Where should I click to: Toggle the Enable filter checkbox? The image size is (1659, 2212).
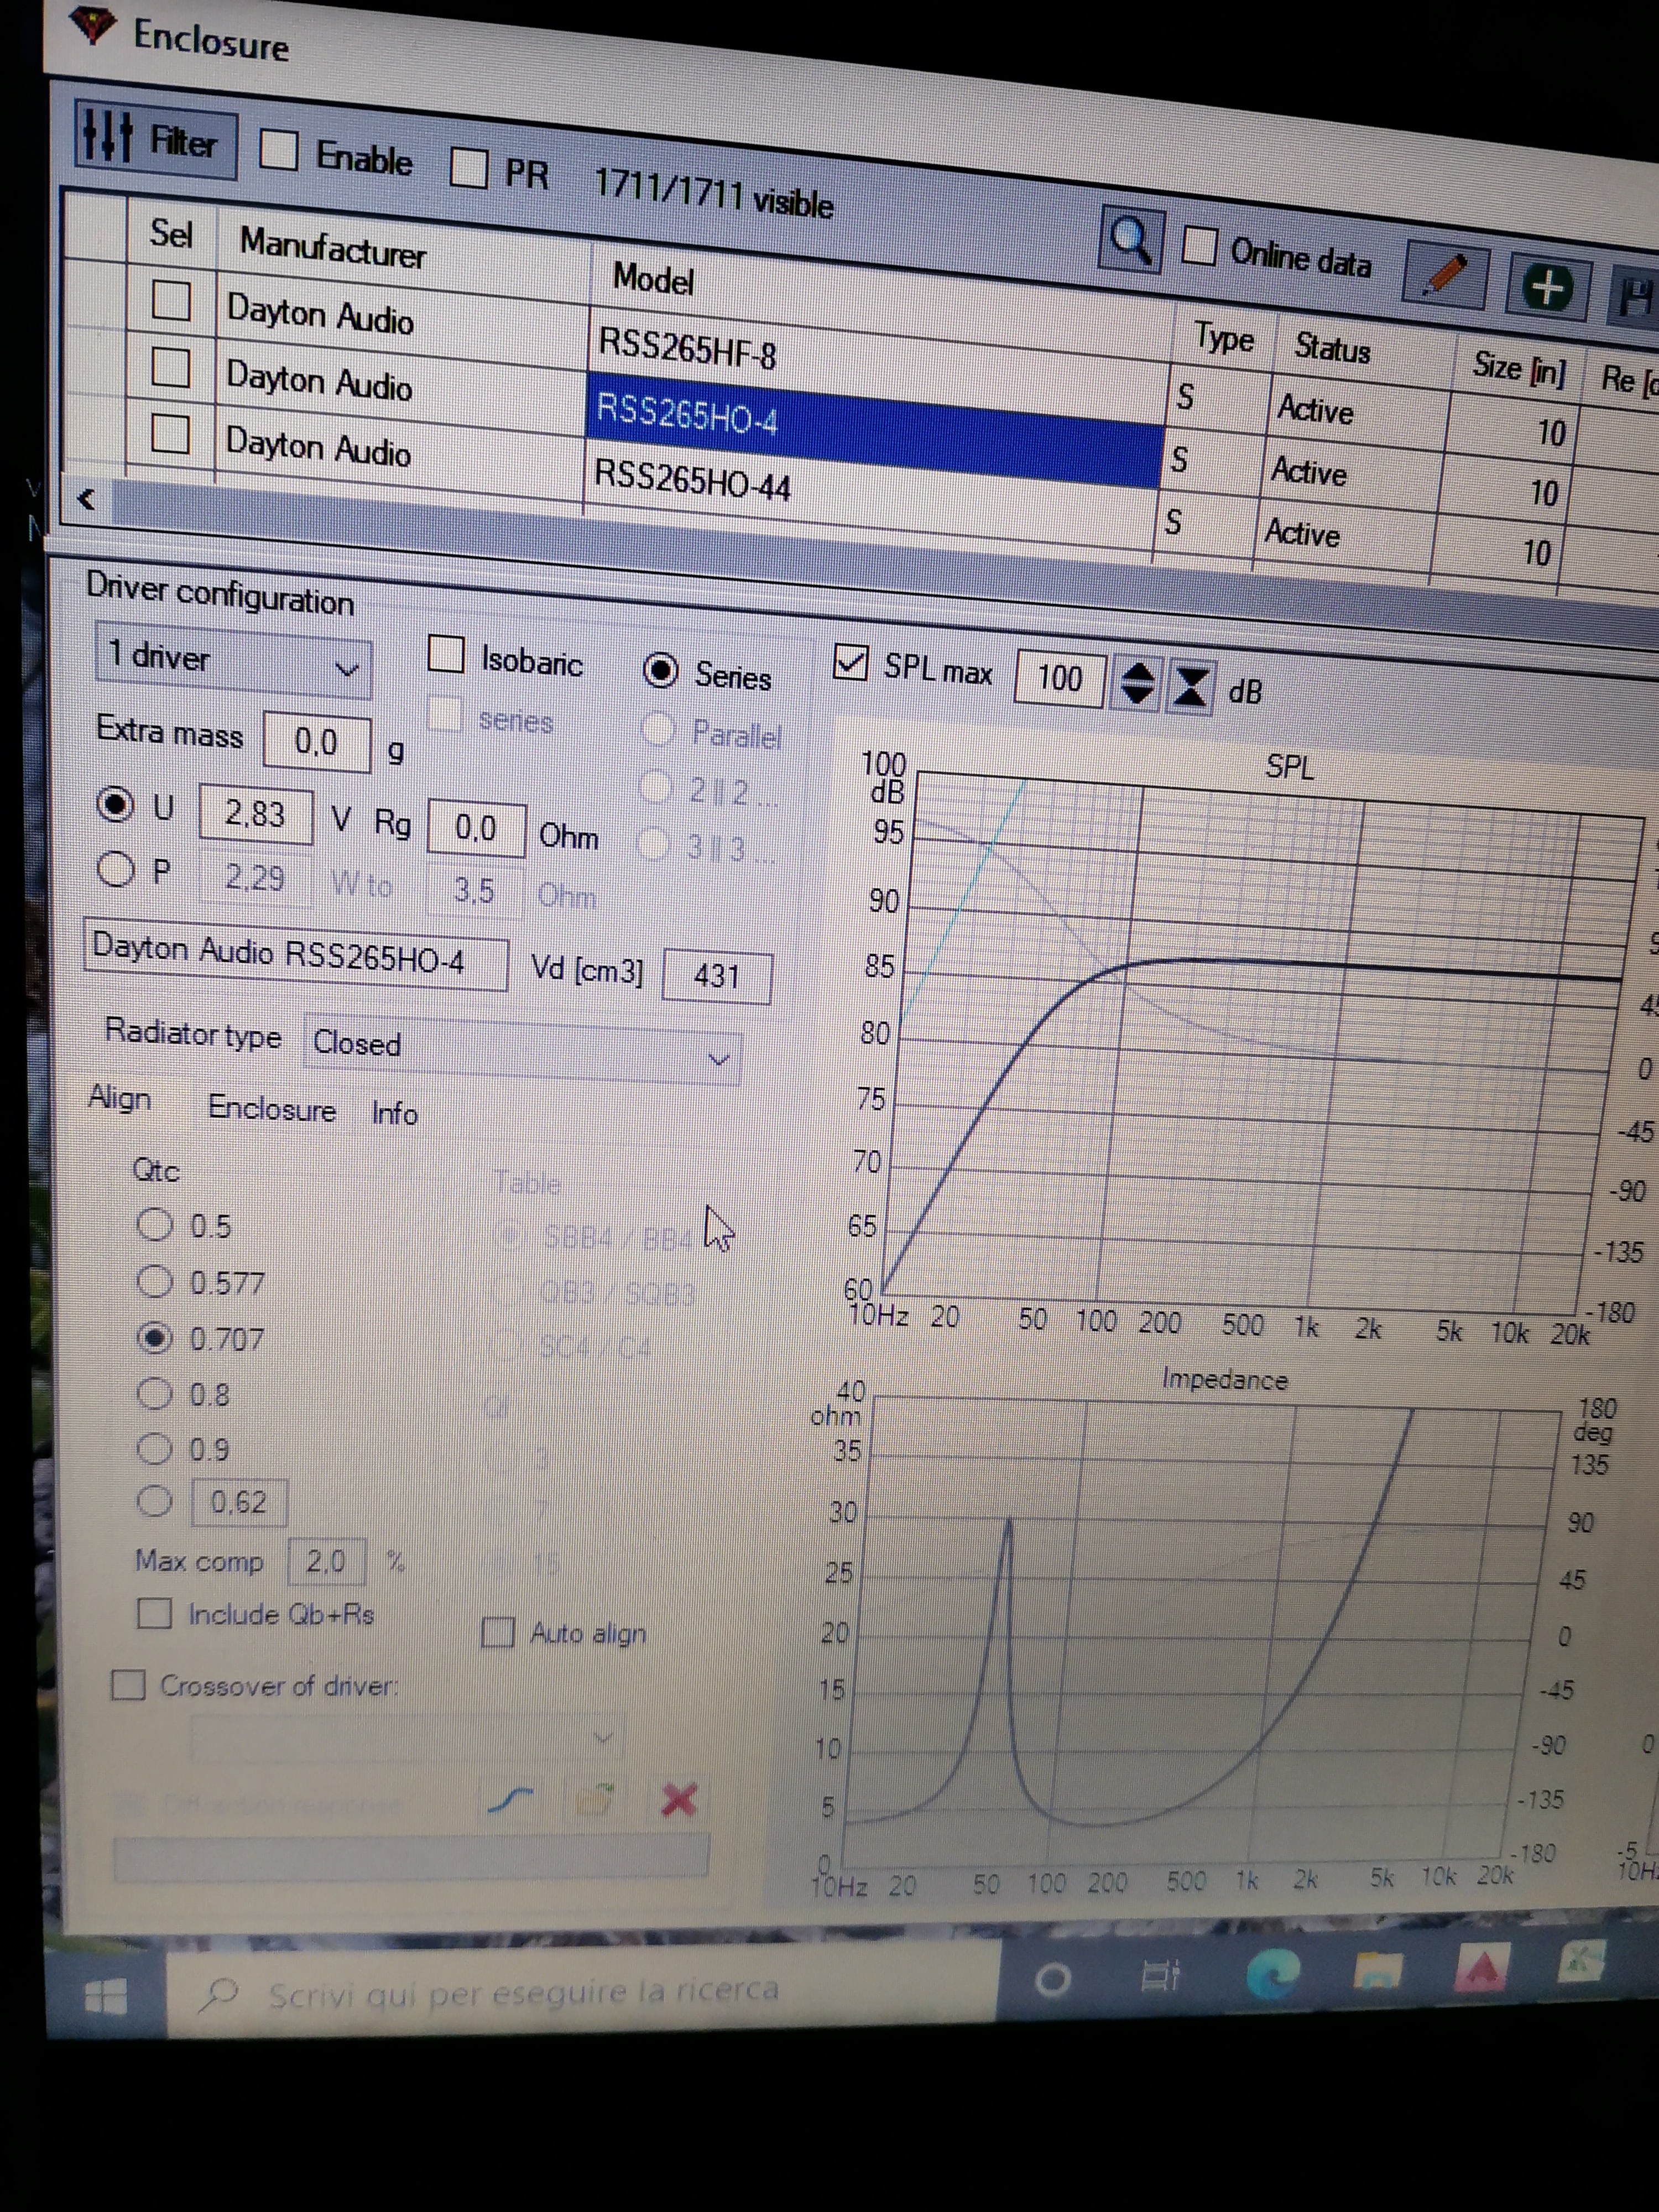pyautogui.click(x=278, y=150)
